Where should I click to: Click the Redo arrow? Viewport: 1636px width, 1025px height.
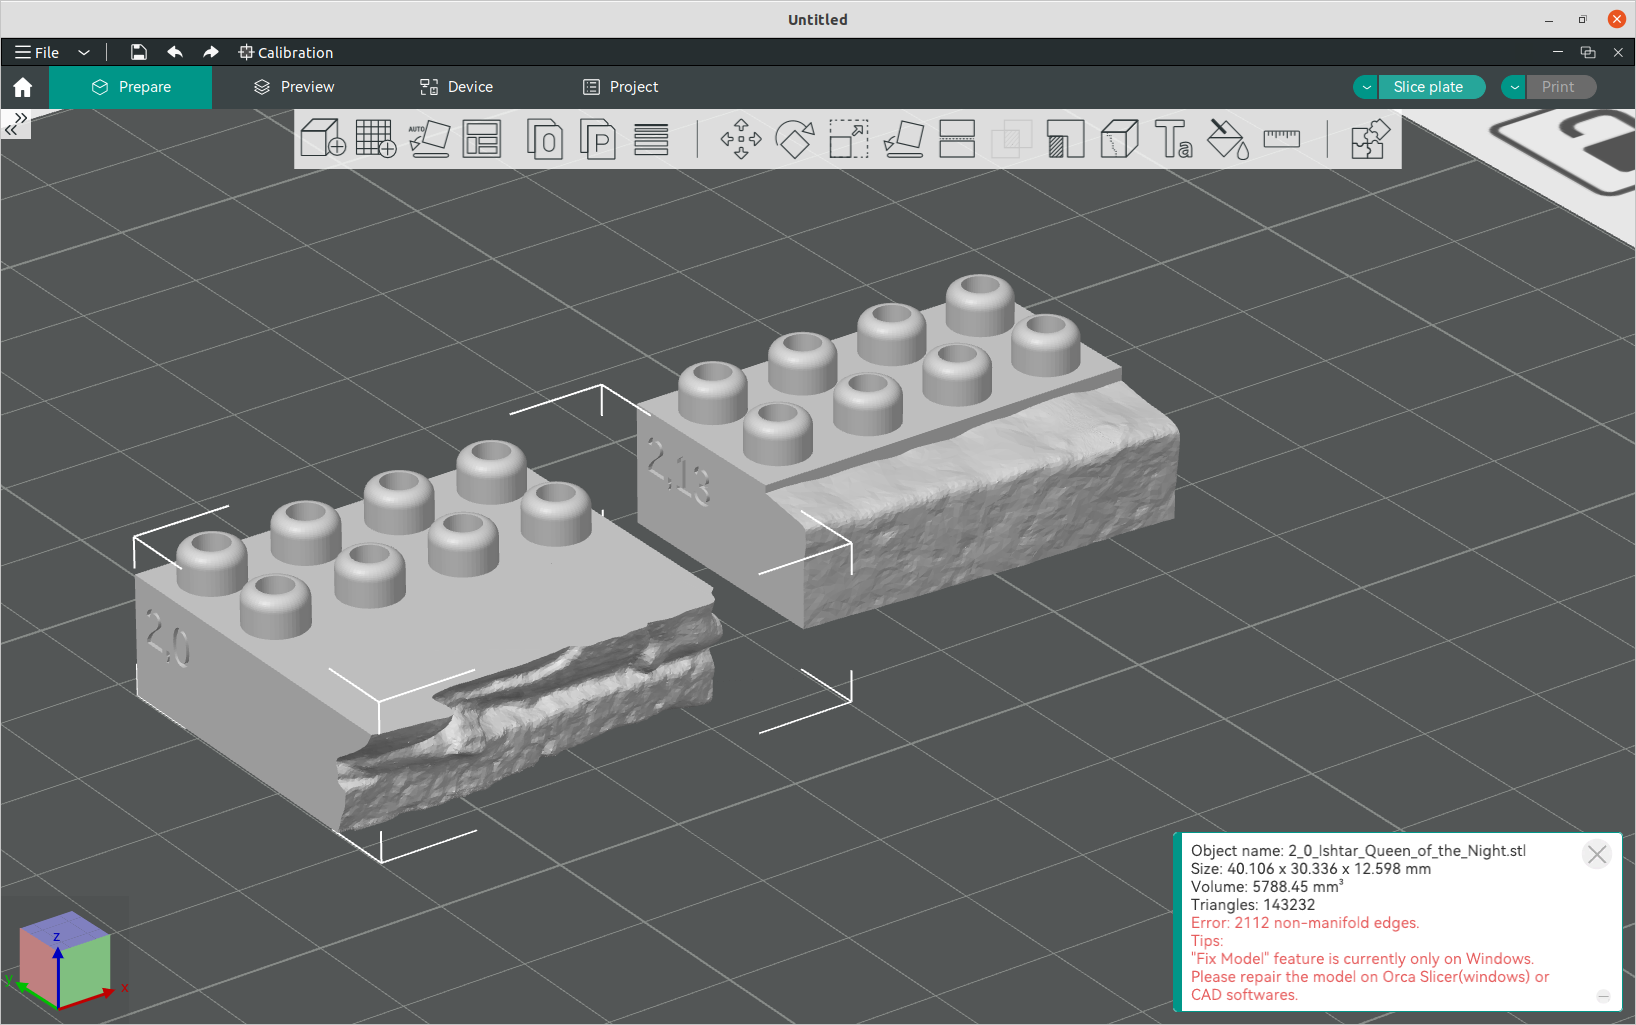point(210,52)
